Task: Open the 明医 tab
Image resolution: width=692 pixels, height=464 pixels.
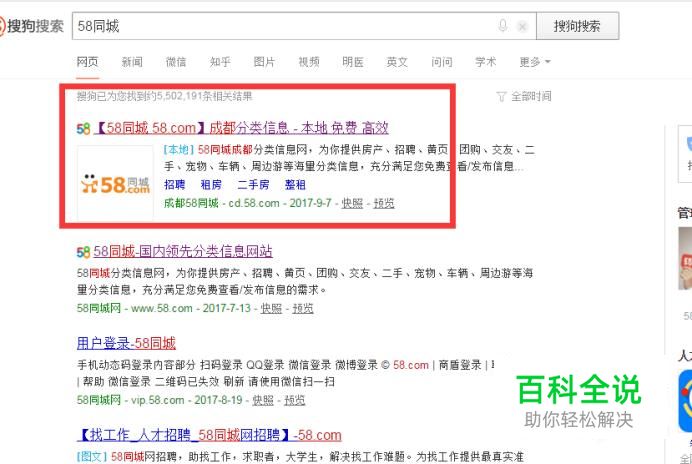Action: (x=353, y=62)
